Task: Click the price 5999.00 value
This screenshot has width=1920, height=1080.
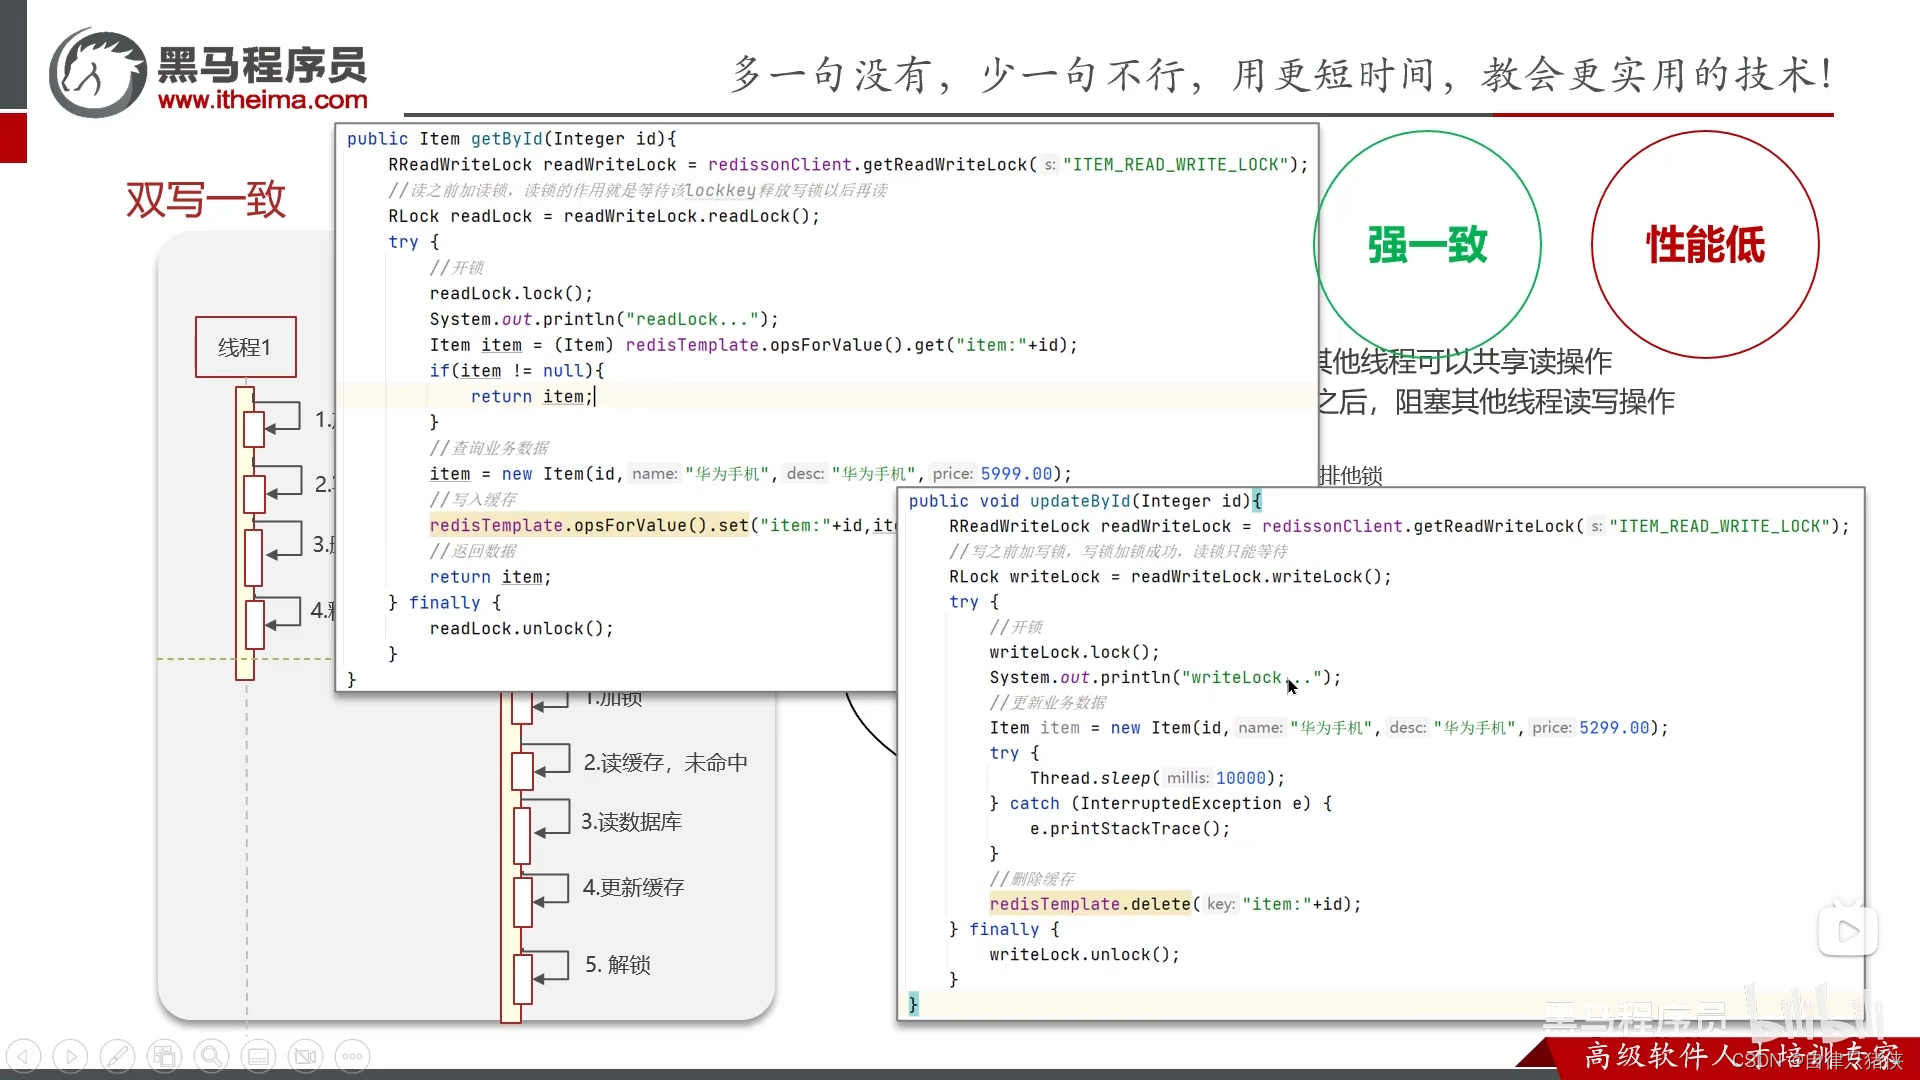Action: (x=1016, y=474)
